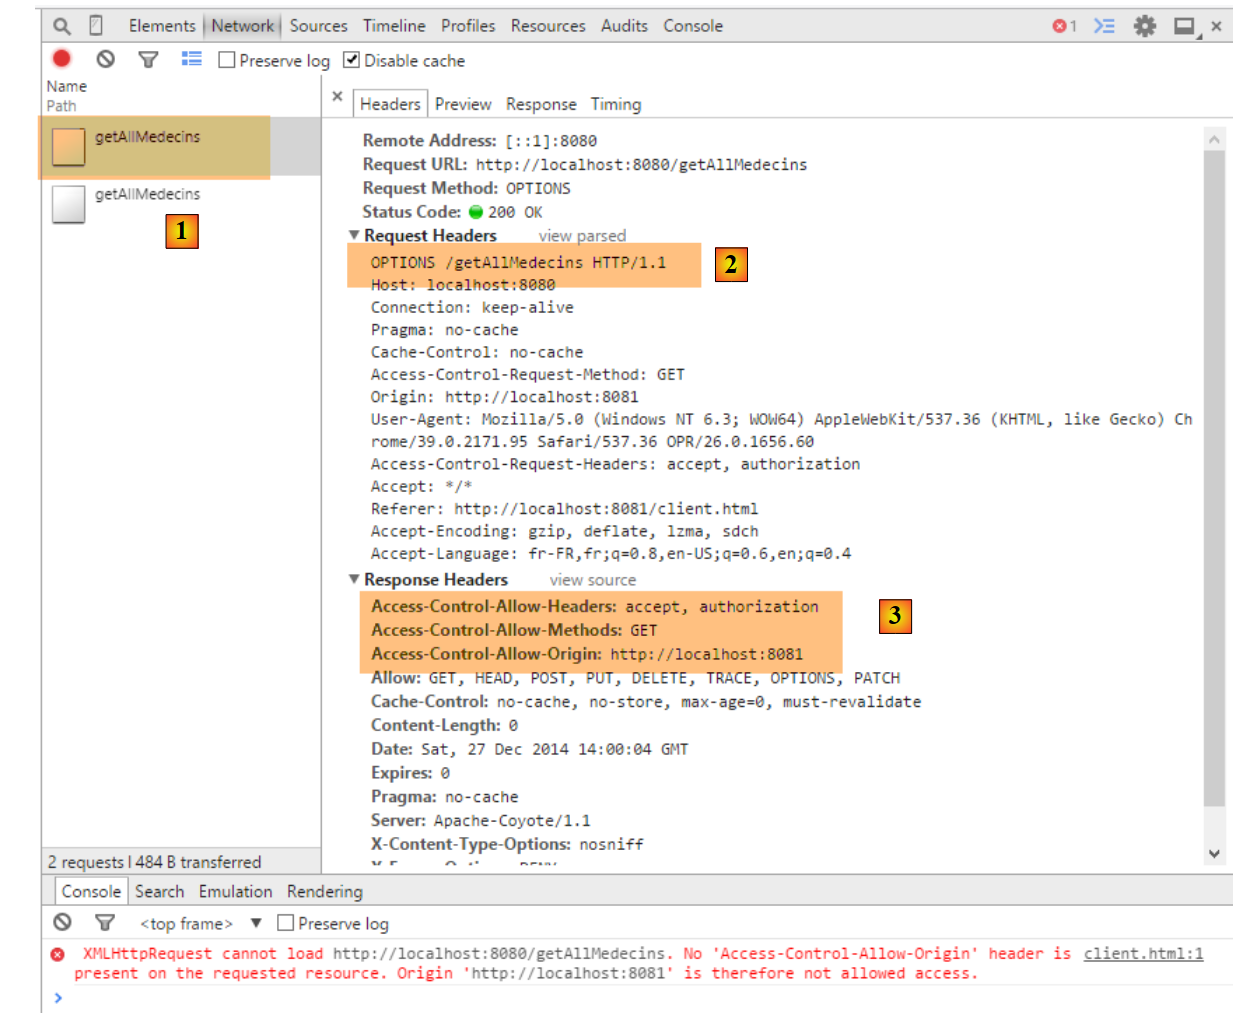
Task: Click the magnifier search icon in DevTools toolbar
Action: click(x=62, y=26)
